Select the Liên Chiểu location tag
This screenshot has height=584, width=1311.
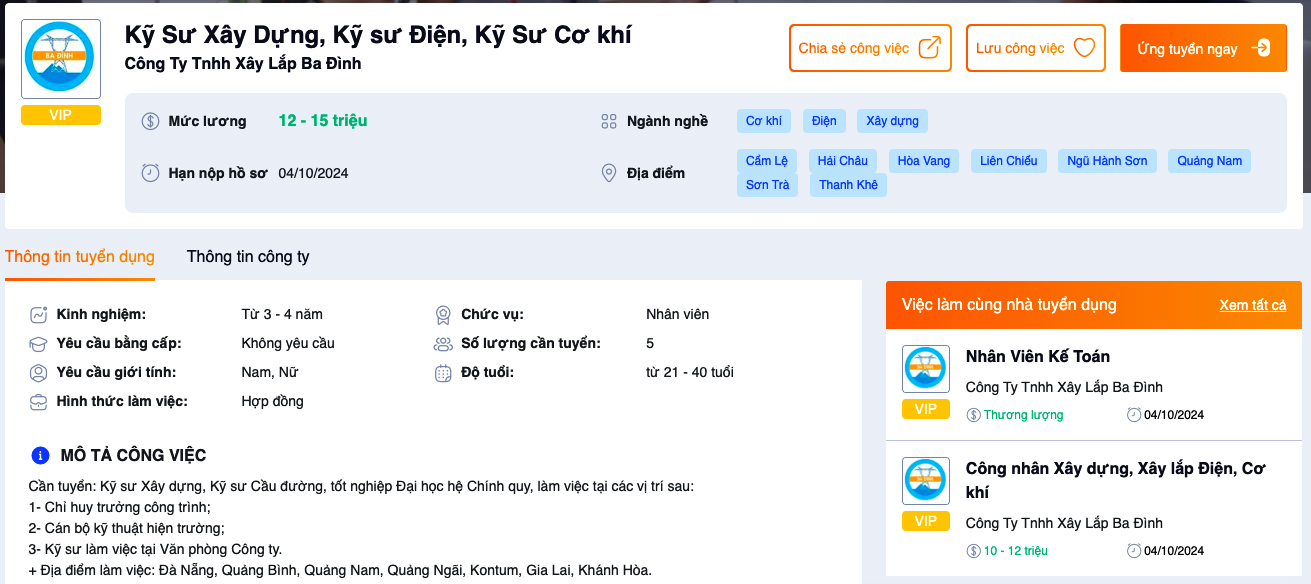(1009, 161)
